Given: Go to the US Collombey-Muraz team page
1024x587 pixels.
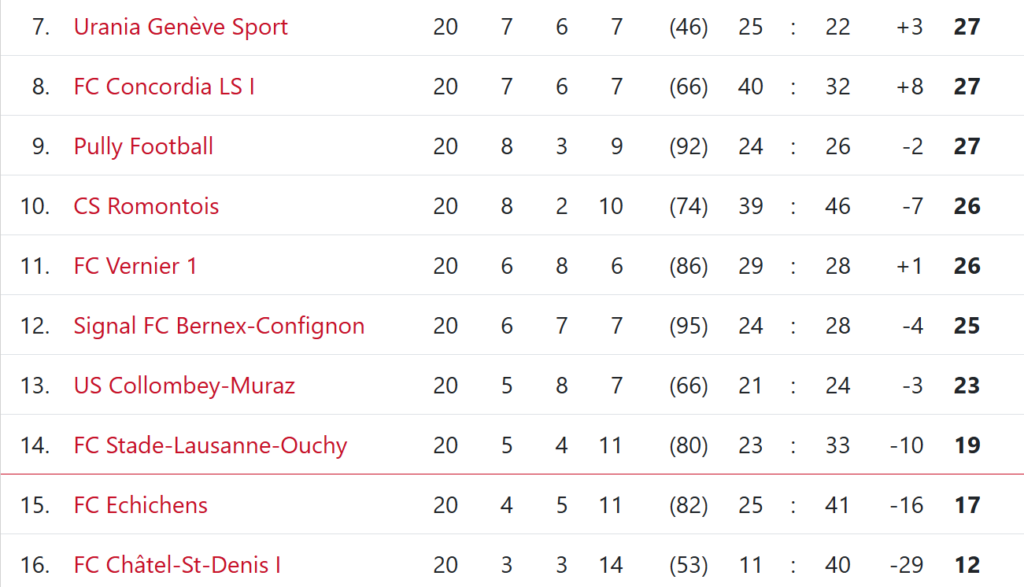Looking at the screenshot, I should [184, 386].
